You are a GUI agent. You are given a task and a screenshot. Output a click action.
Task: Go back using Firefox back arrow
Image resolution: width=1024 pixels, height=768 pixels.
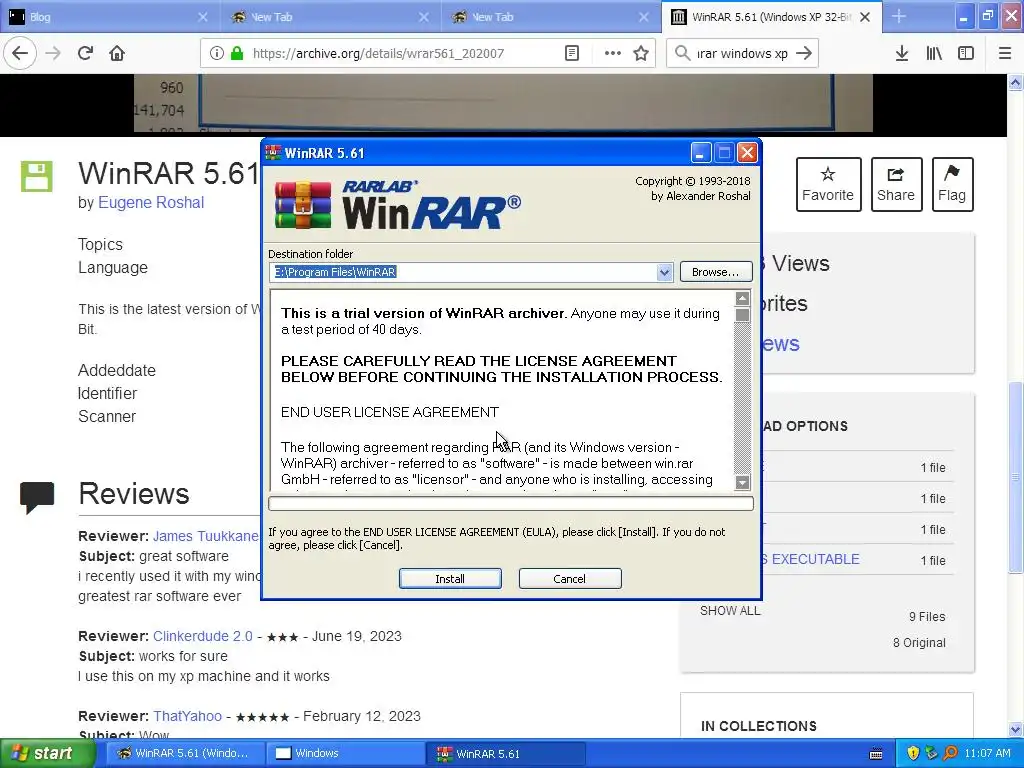(20, 53)
